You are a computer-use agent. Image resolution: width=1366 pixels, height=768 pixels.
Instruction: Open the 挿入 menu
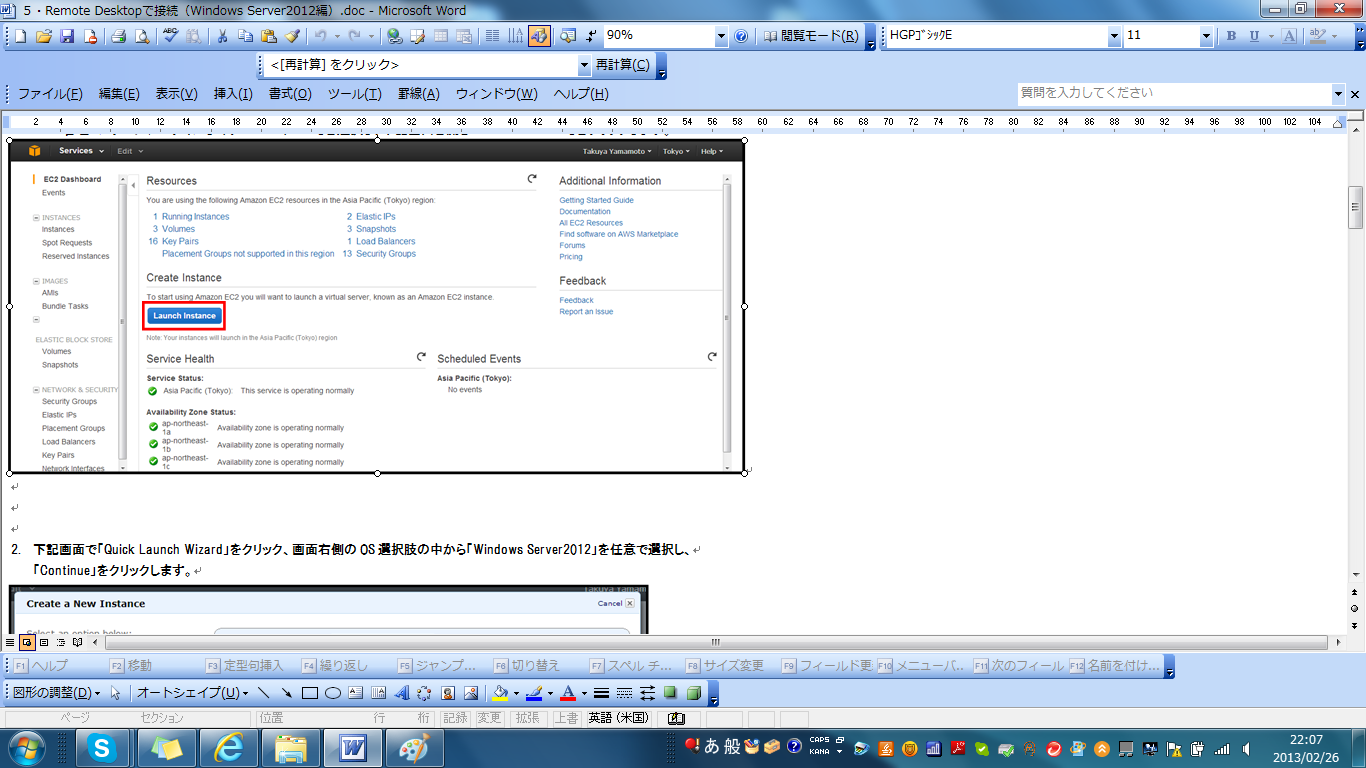pyautogui.click(x=233, y=94)
